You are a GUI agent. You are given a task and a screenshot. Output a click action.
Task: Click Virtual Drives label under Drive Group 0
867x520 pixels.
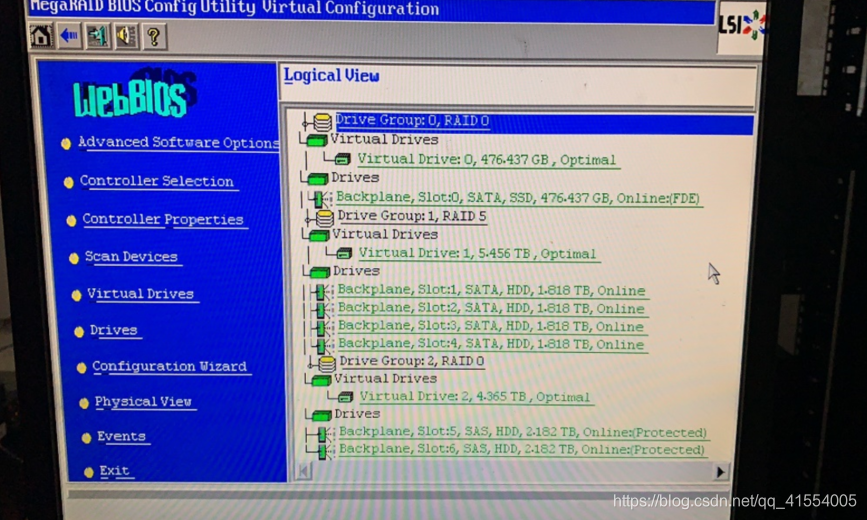pos(384,139)
